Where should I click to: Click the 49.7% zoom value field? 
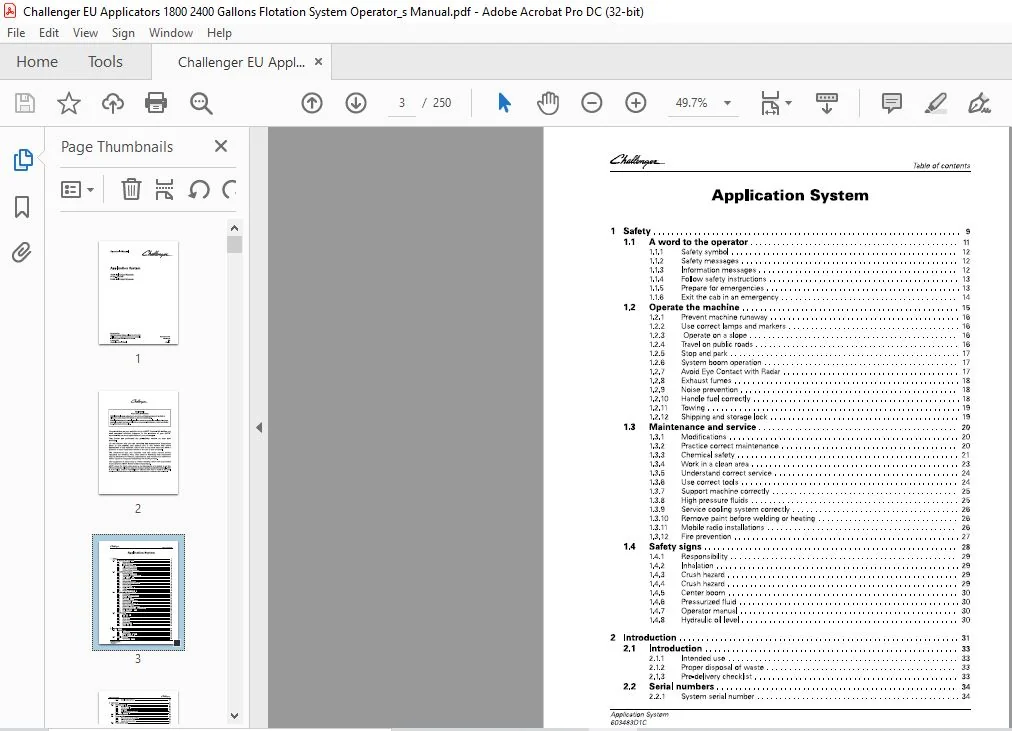pos(692,103)
